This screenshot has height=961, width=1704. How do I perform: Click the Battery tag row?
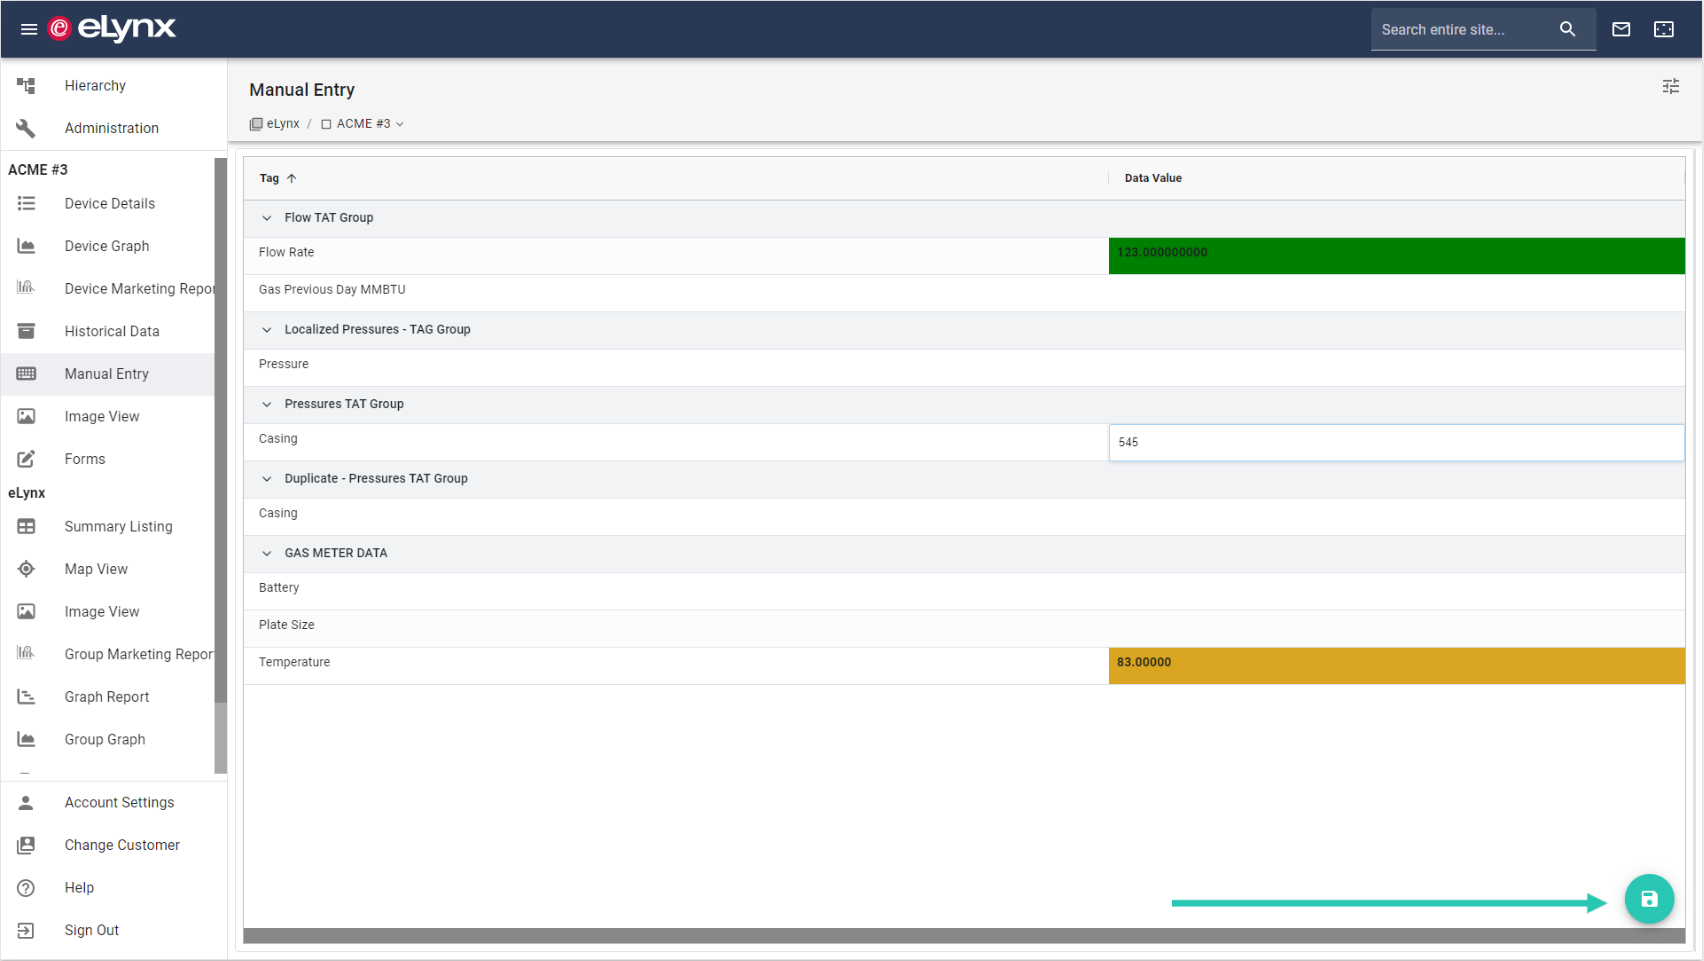coord(964,591)
